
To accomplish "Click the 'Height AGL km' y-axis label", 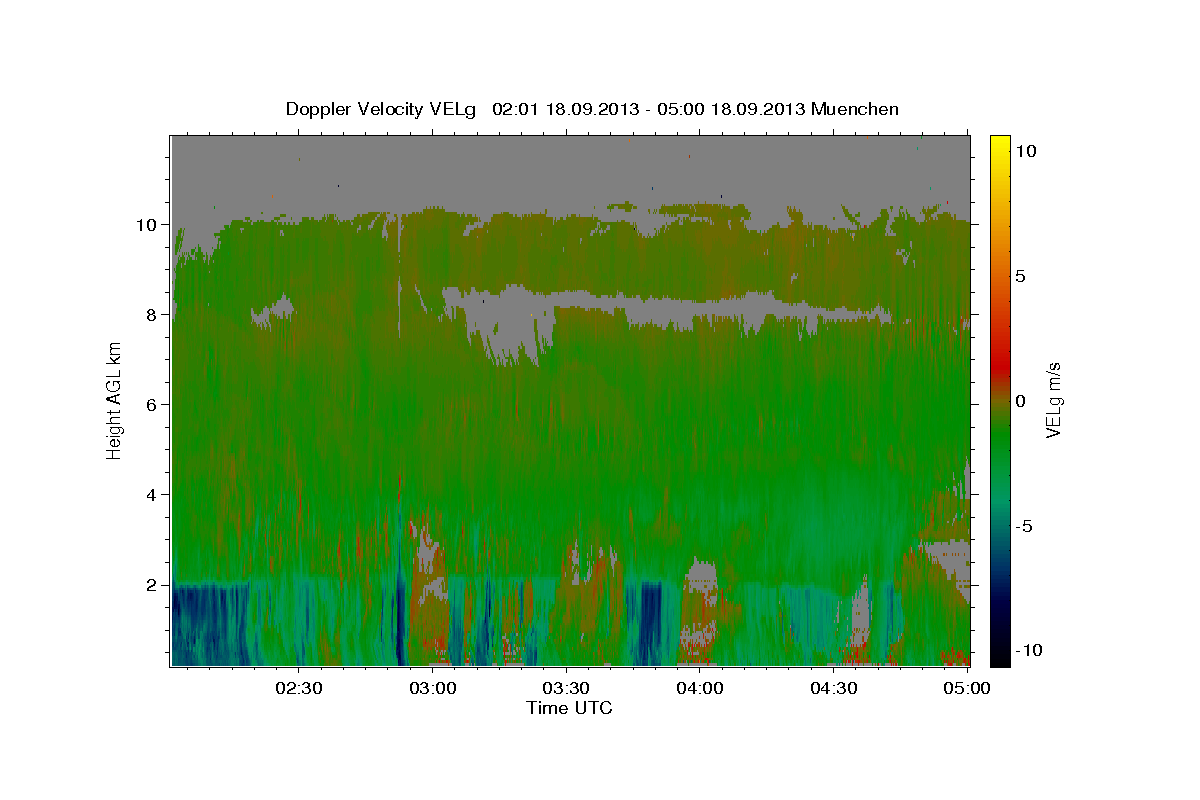I will (x=115, y=399).
